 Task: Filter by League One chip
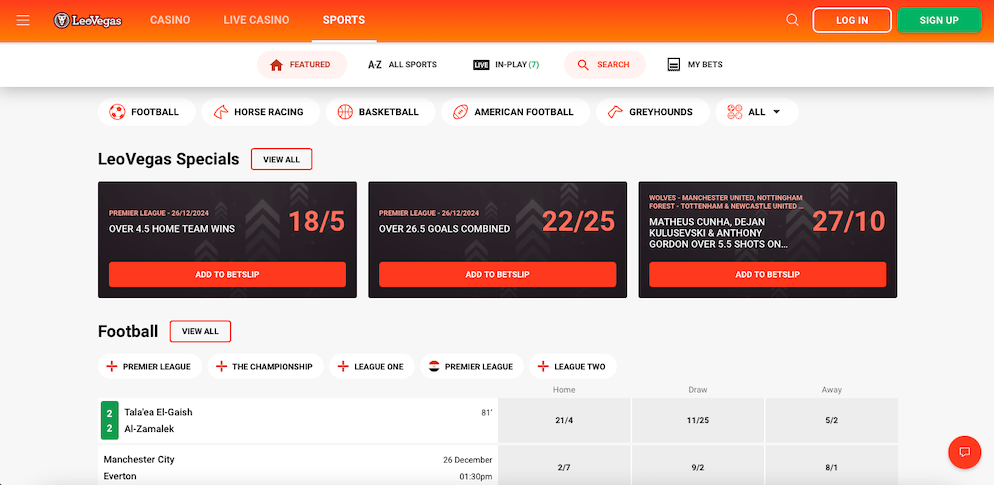(372, 366)
